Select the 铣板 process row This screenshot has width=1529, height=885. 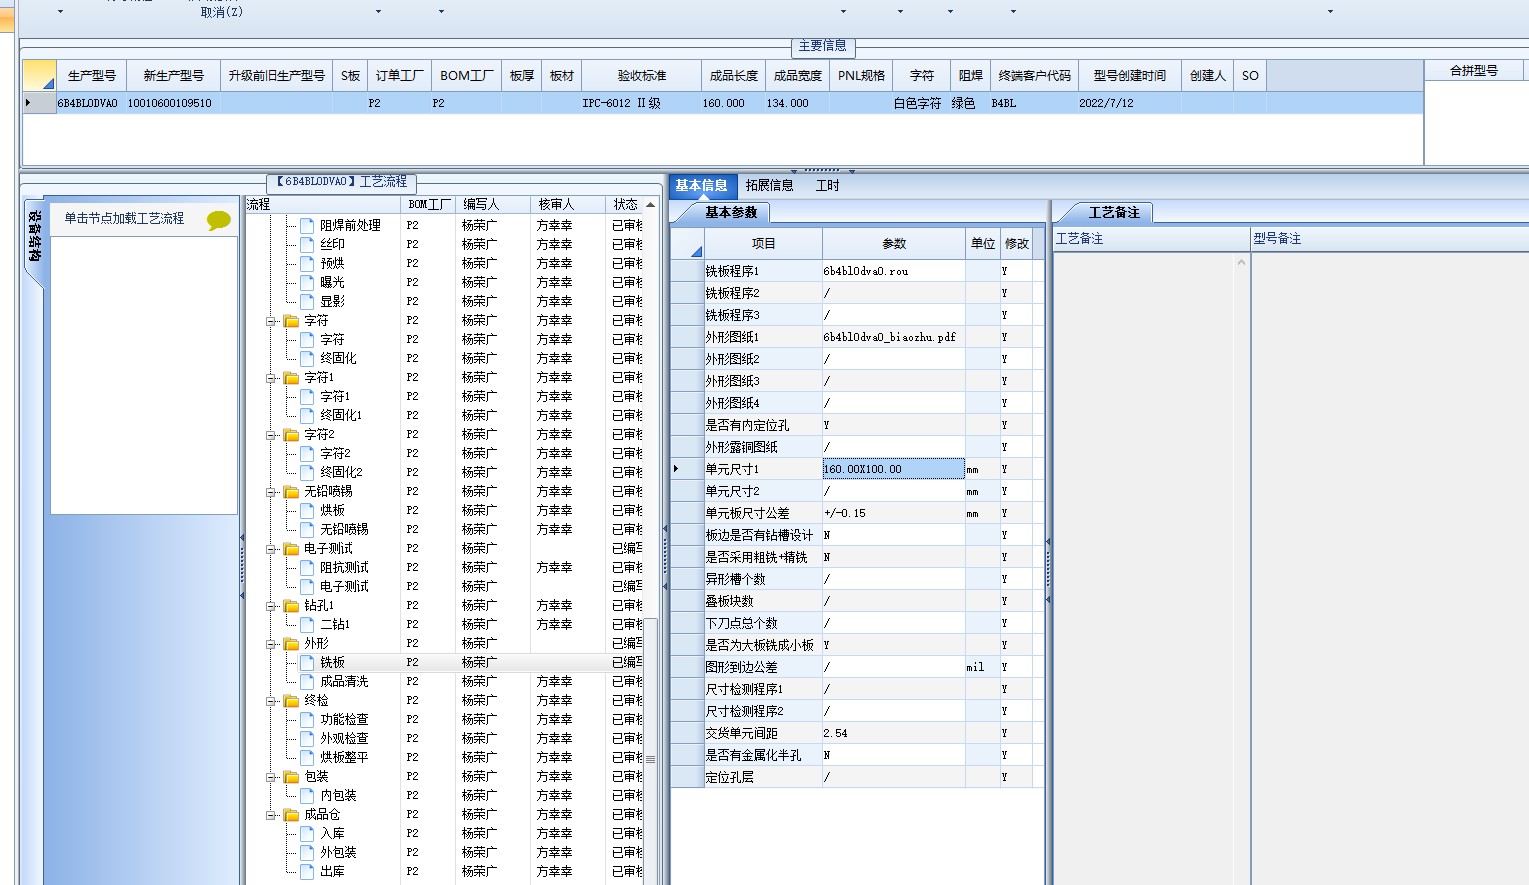click(x=444, y=663)
